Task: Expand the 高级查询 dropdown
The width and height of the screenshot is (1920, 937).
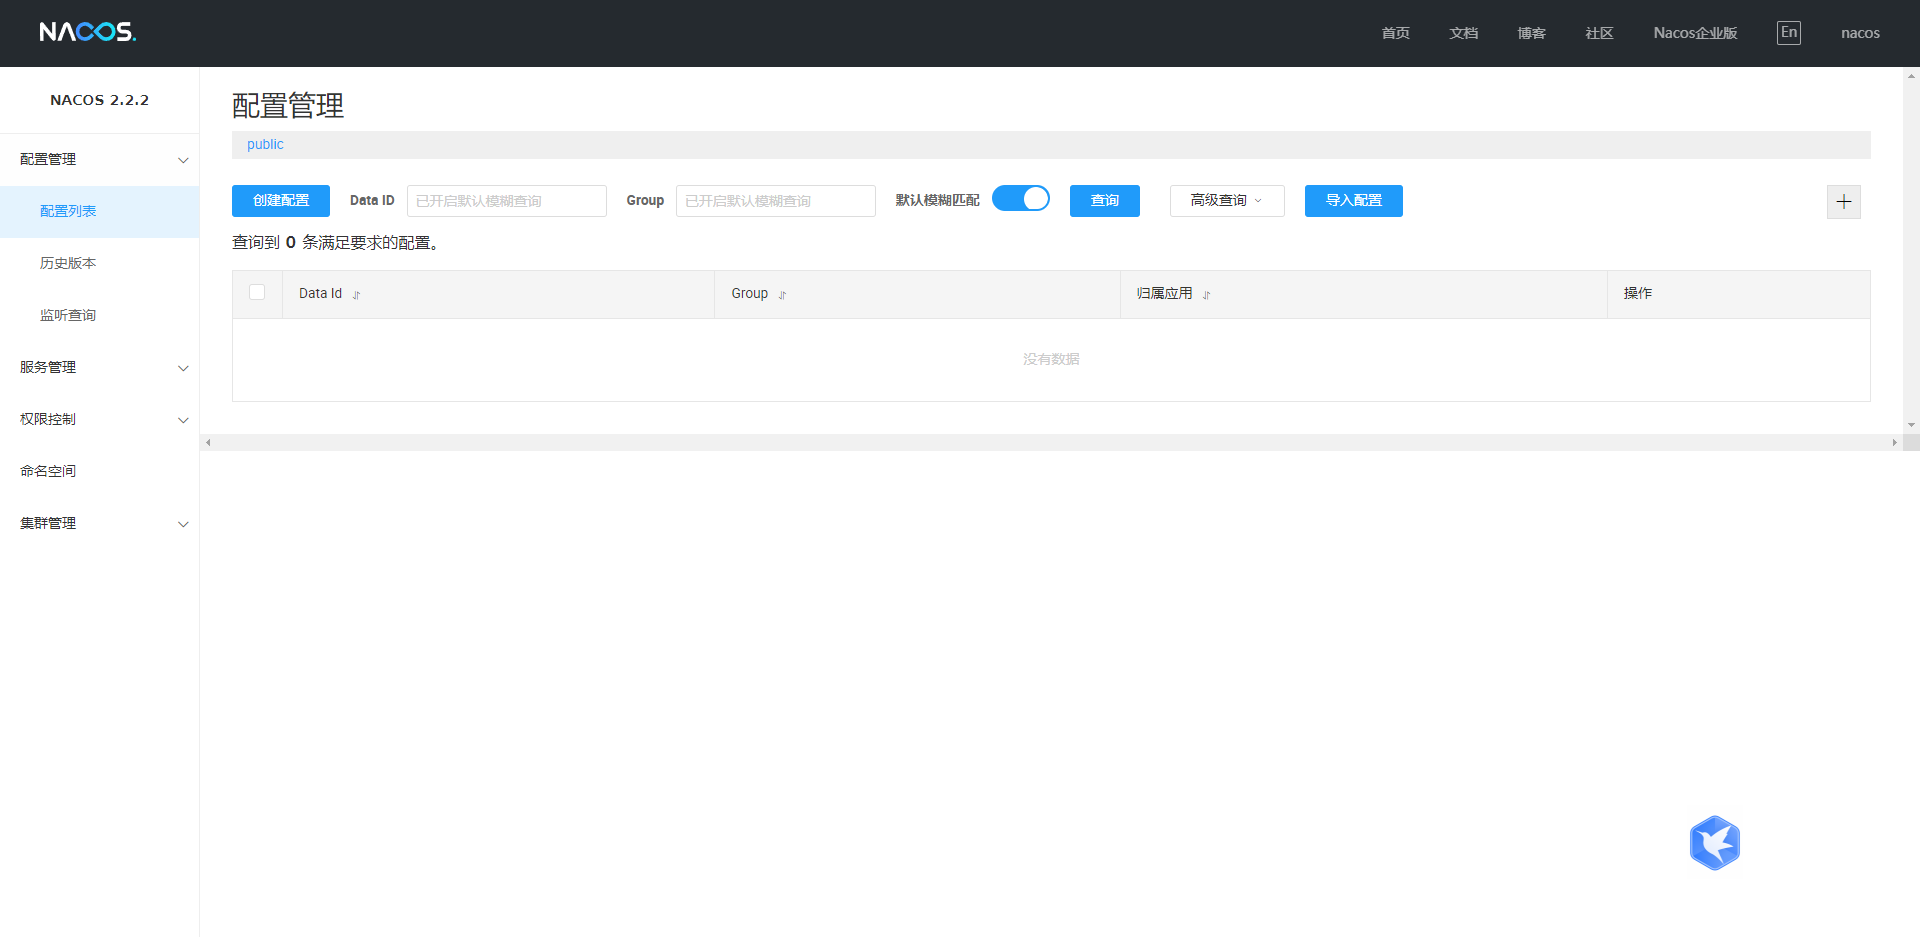Action: click(x=1226, y=201)
